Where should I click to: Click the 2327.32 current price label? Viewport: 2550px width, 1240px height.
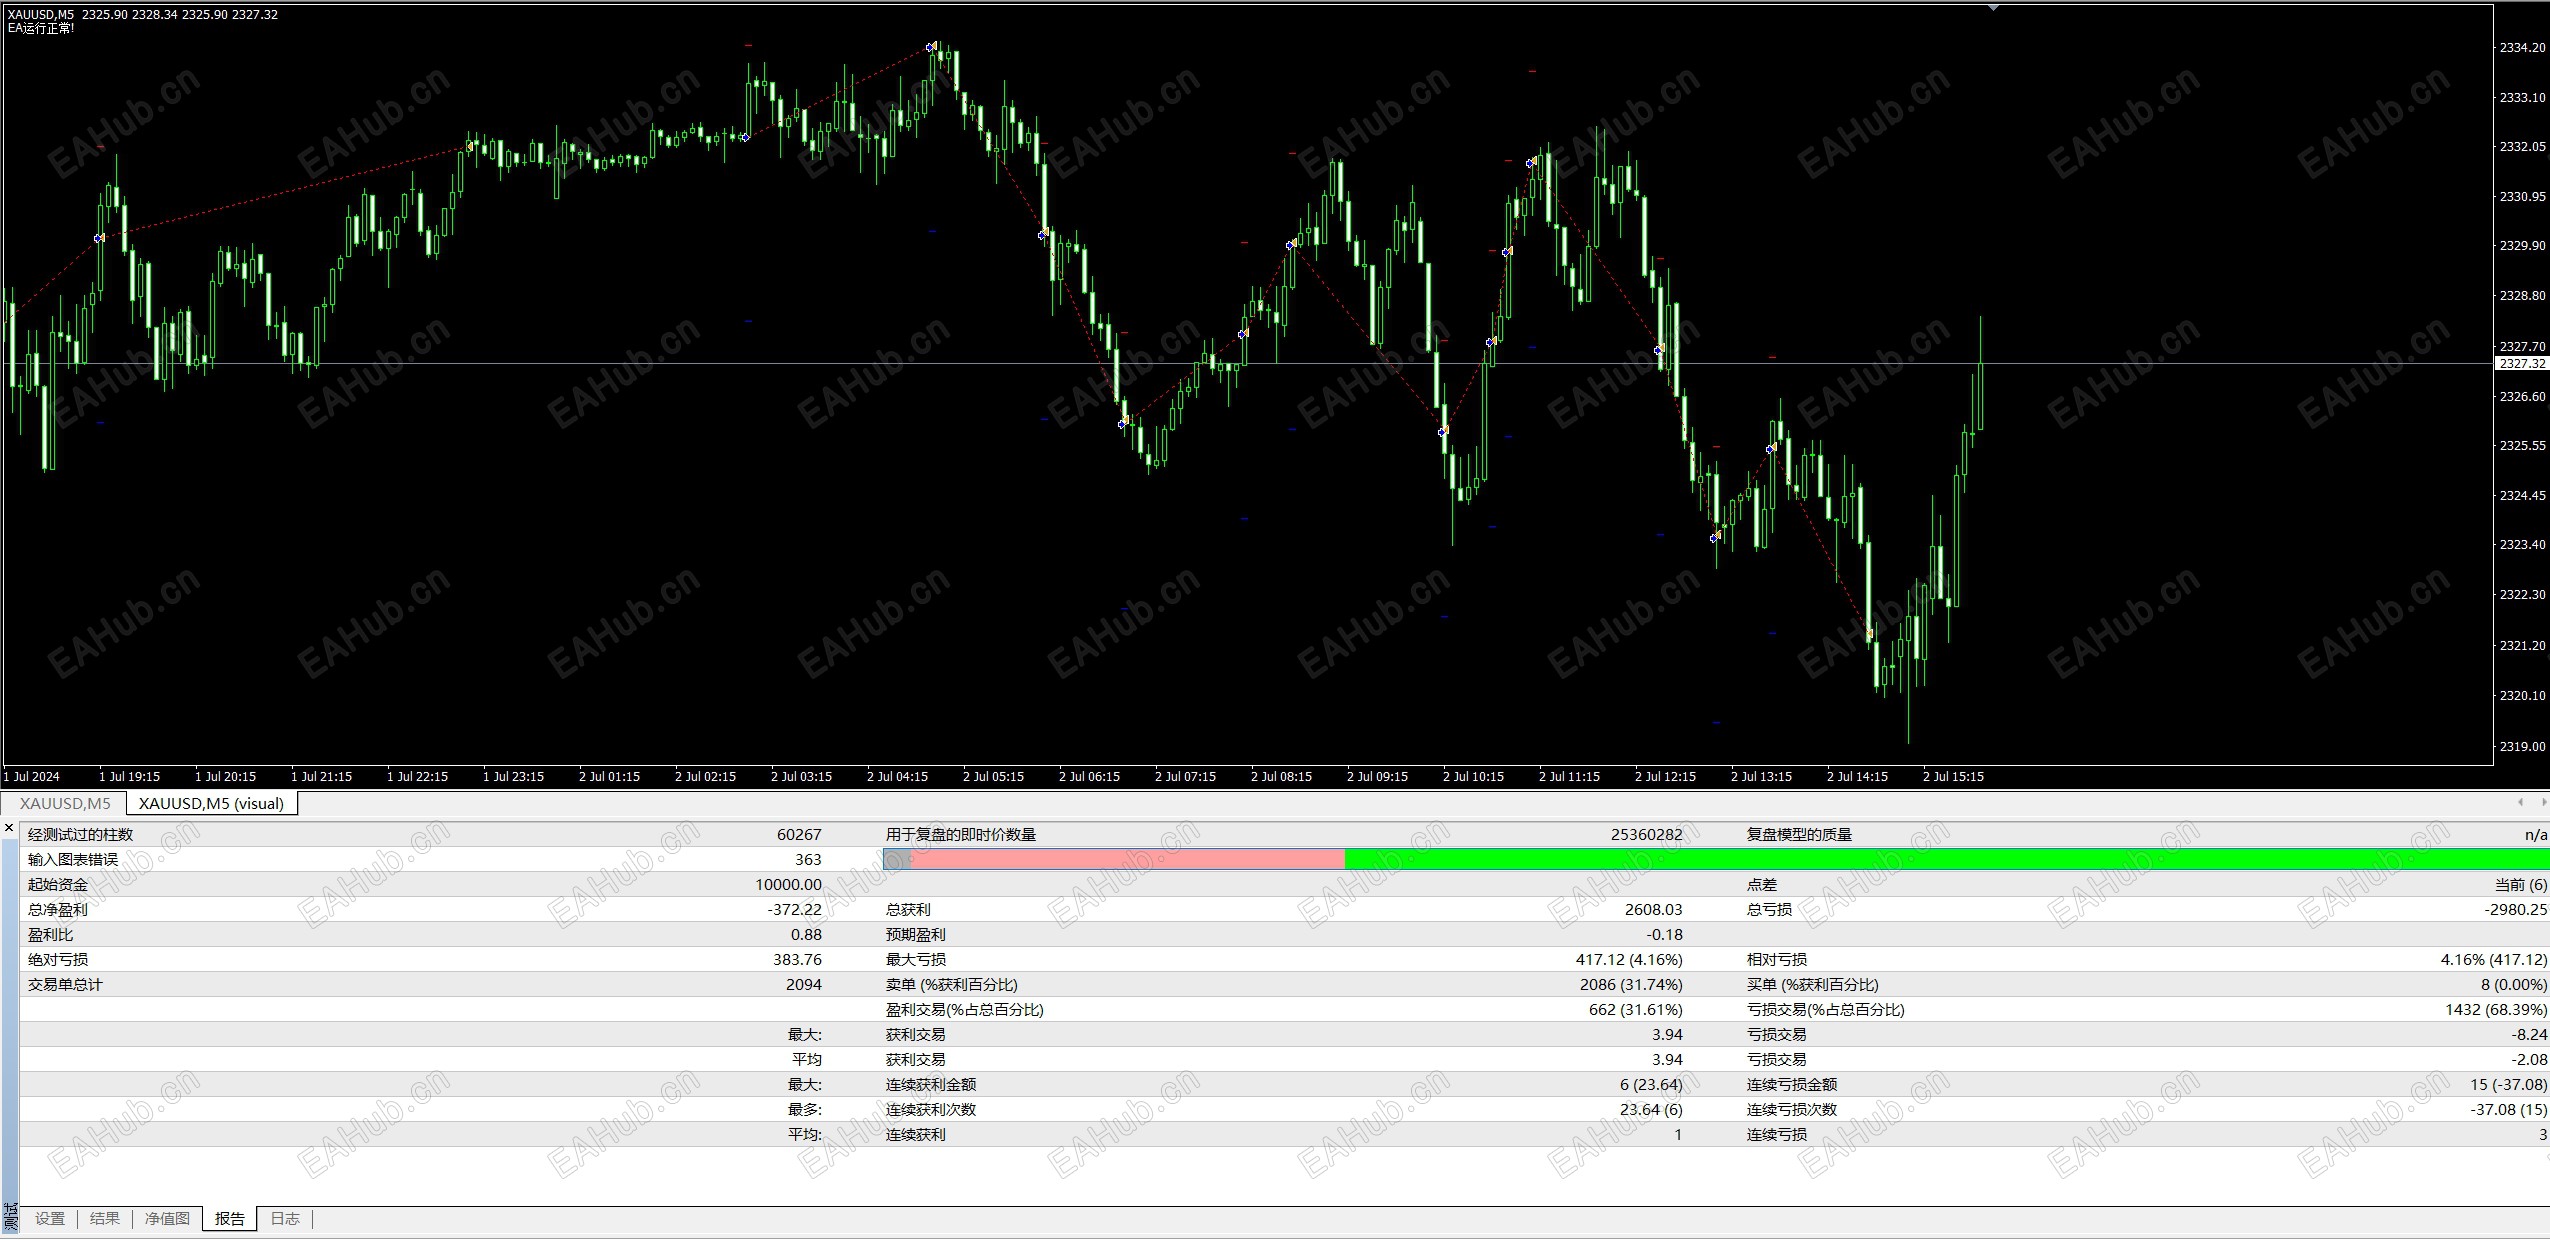coord(2521,364)
